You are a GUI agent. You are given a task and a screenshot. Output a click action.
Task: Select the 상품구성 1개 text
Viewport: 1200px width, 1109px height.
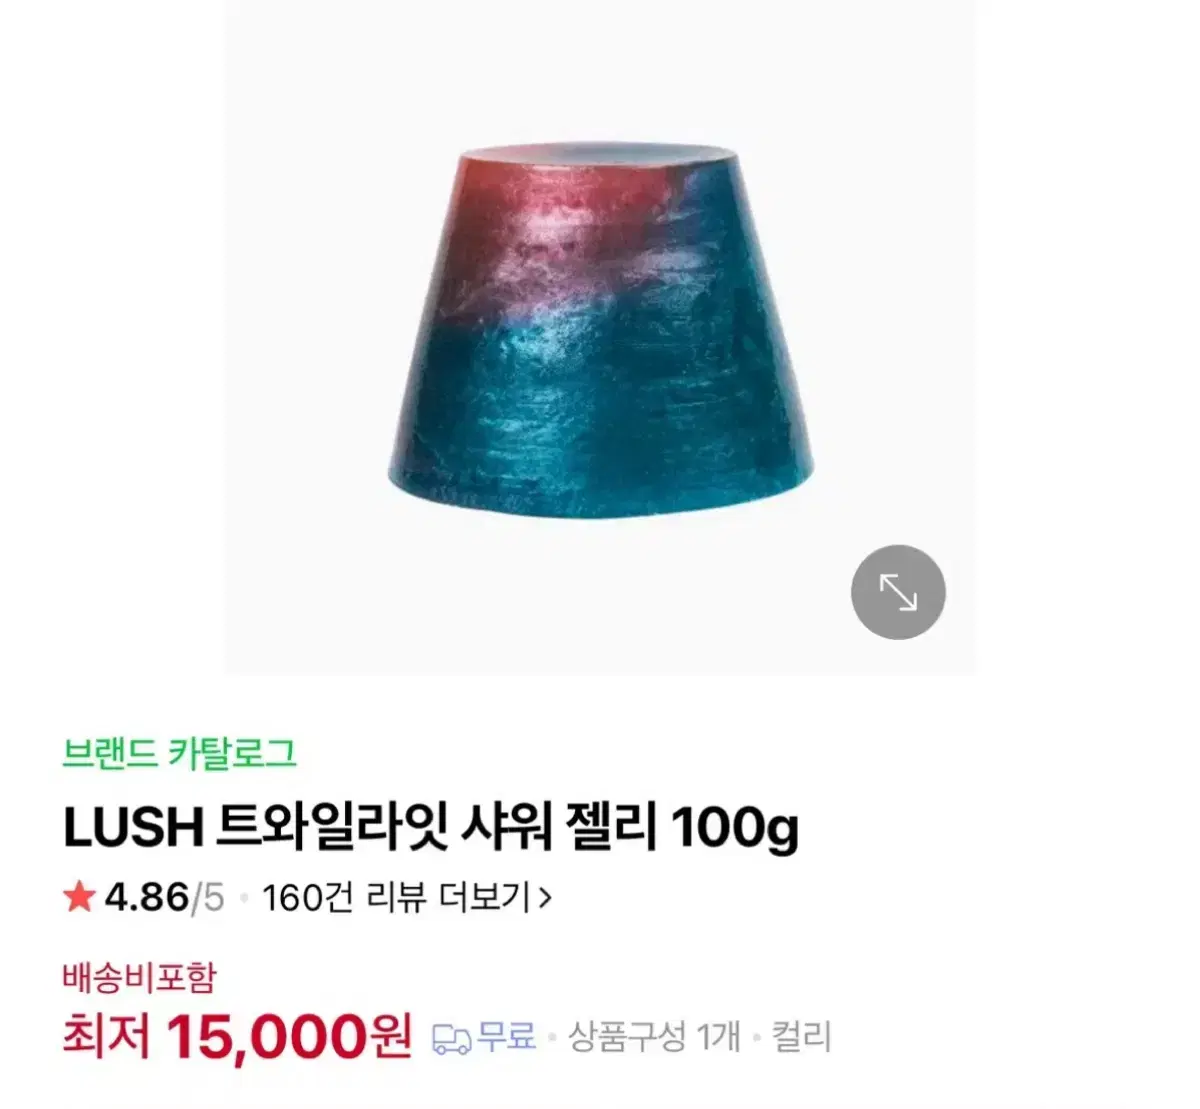click(x=655, y=1037)
